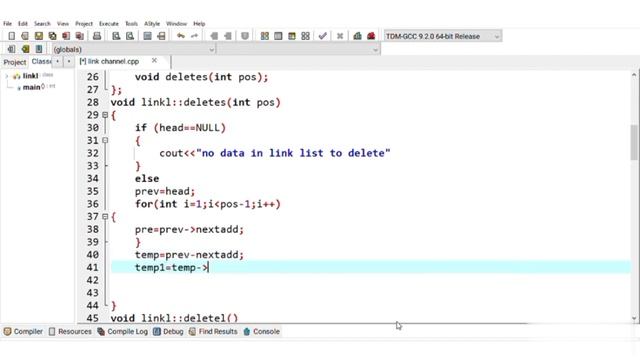Collapse code fold at line 31
The image size is (640, 360).
[105, 140]
